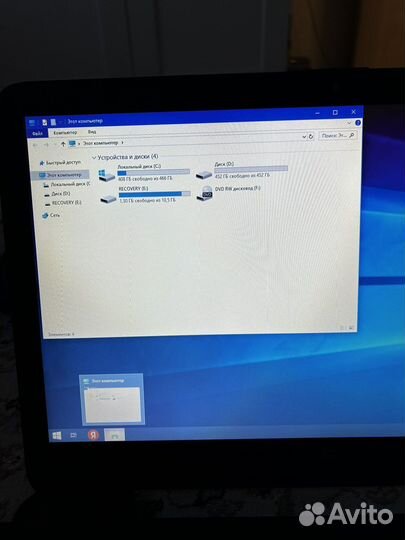Viewport: 405px width, 540px height.
Task: Switch to the Computer ribbon tab
Action: [x=65, y=132]
